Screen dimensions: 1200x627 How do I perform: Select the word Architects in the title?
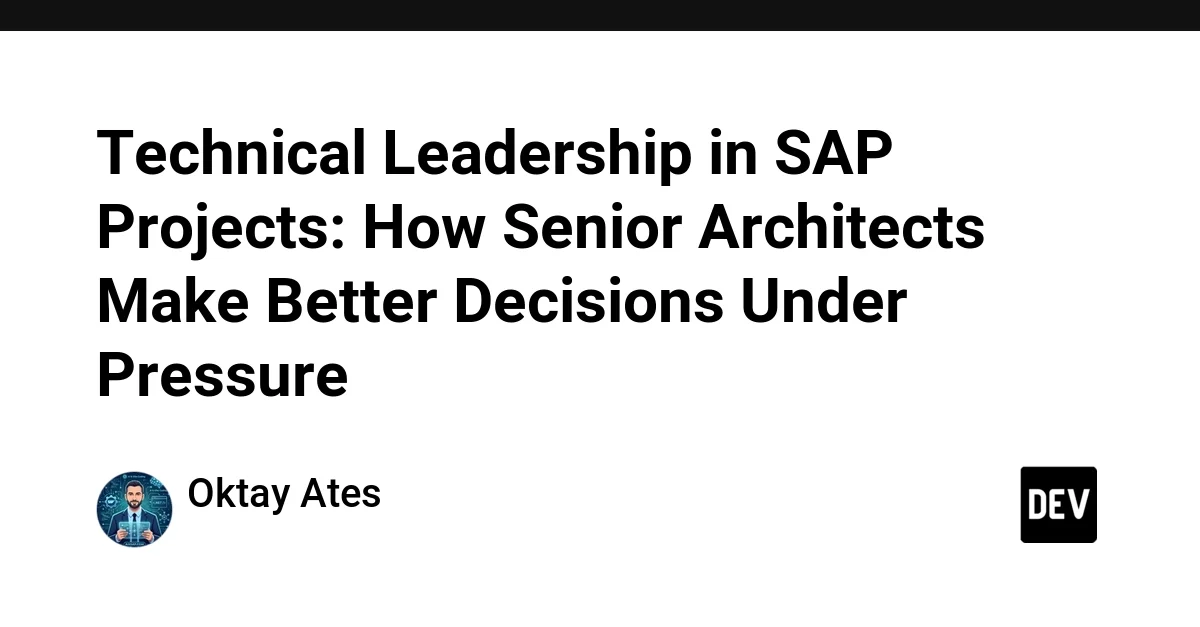pyautogui.click(x=842, y=229)
